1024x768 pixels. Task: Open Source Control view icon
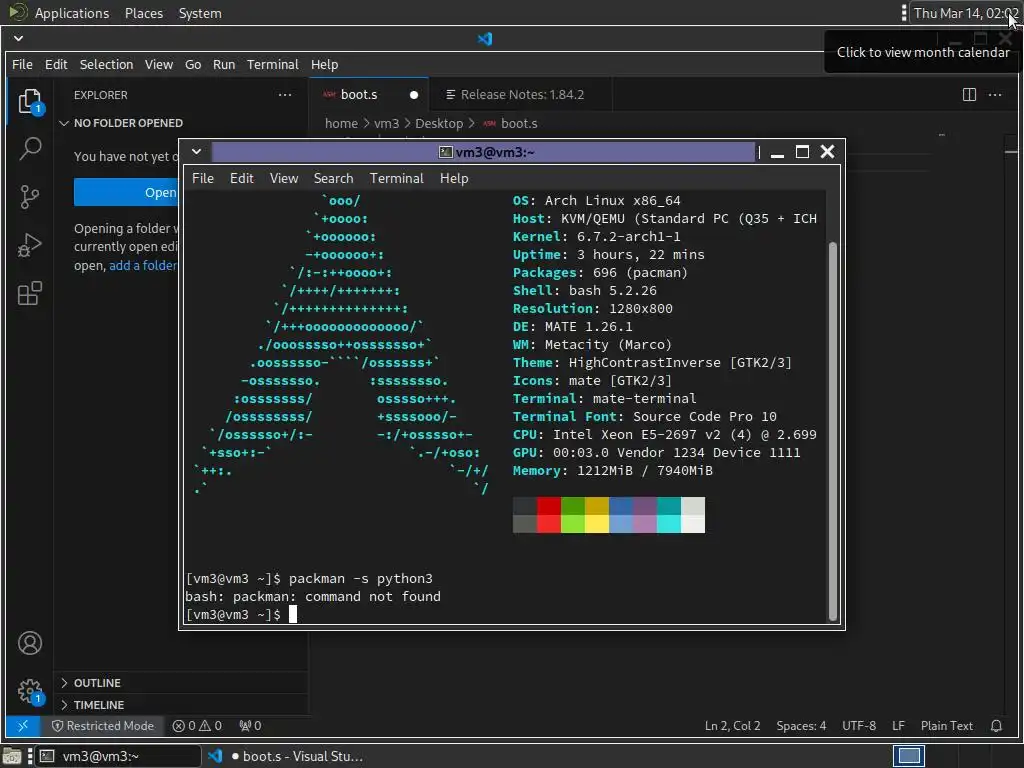[30, 197]
